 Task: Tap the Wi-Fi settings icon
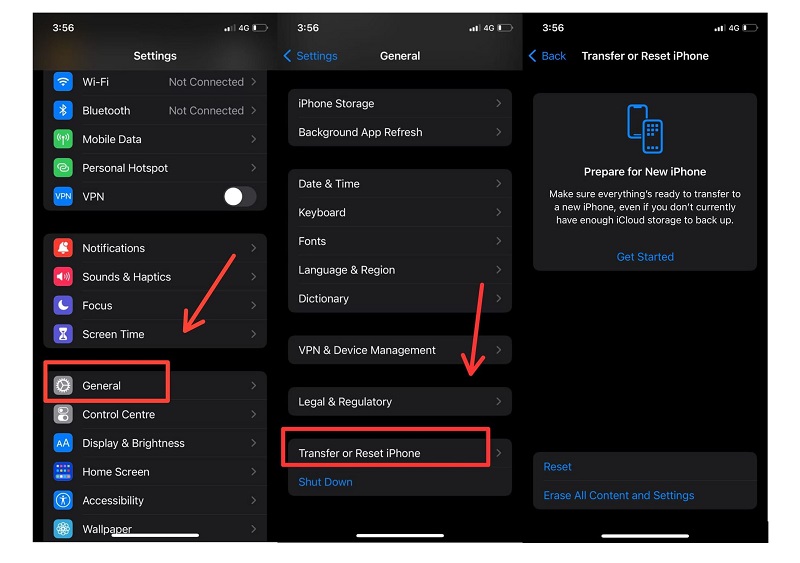point(63,82)
